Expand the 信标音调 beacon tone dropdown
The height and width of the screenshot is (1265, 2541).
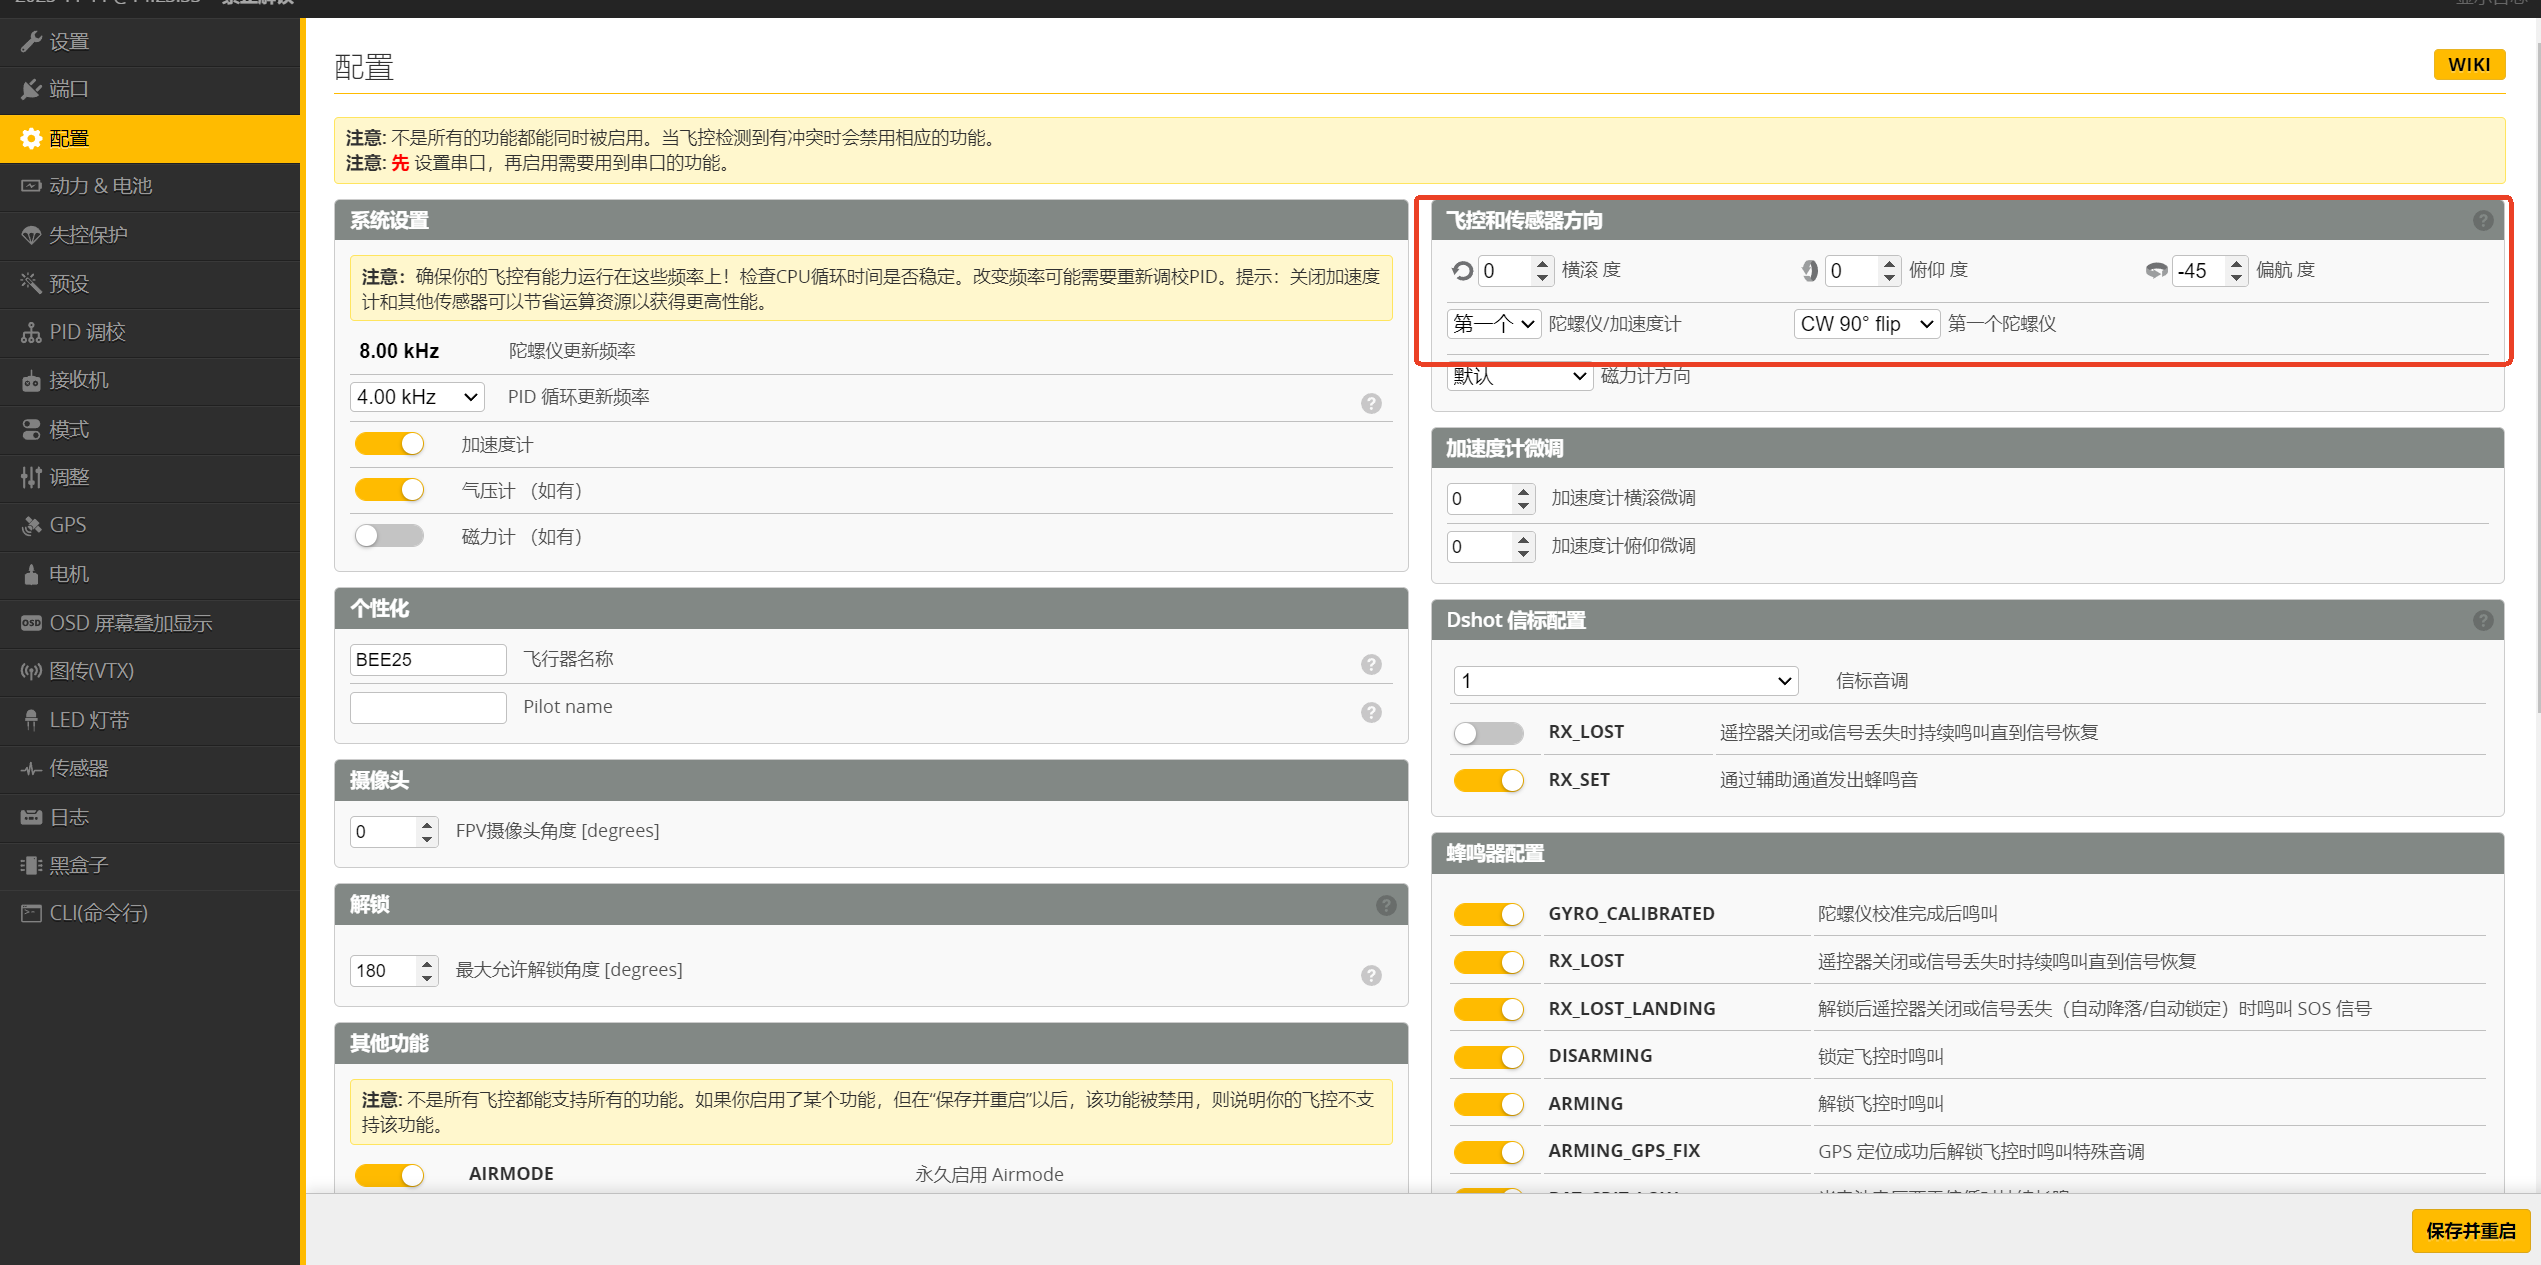[1625, 681]
